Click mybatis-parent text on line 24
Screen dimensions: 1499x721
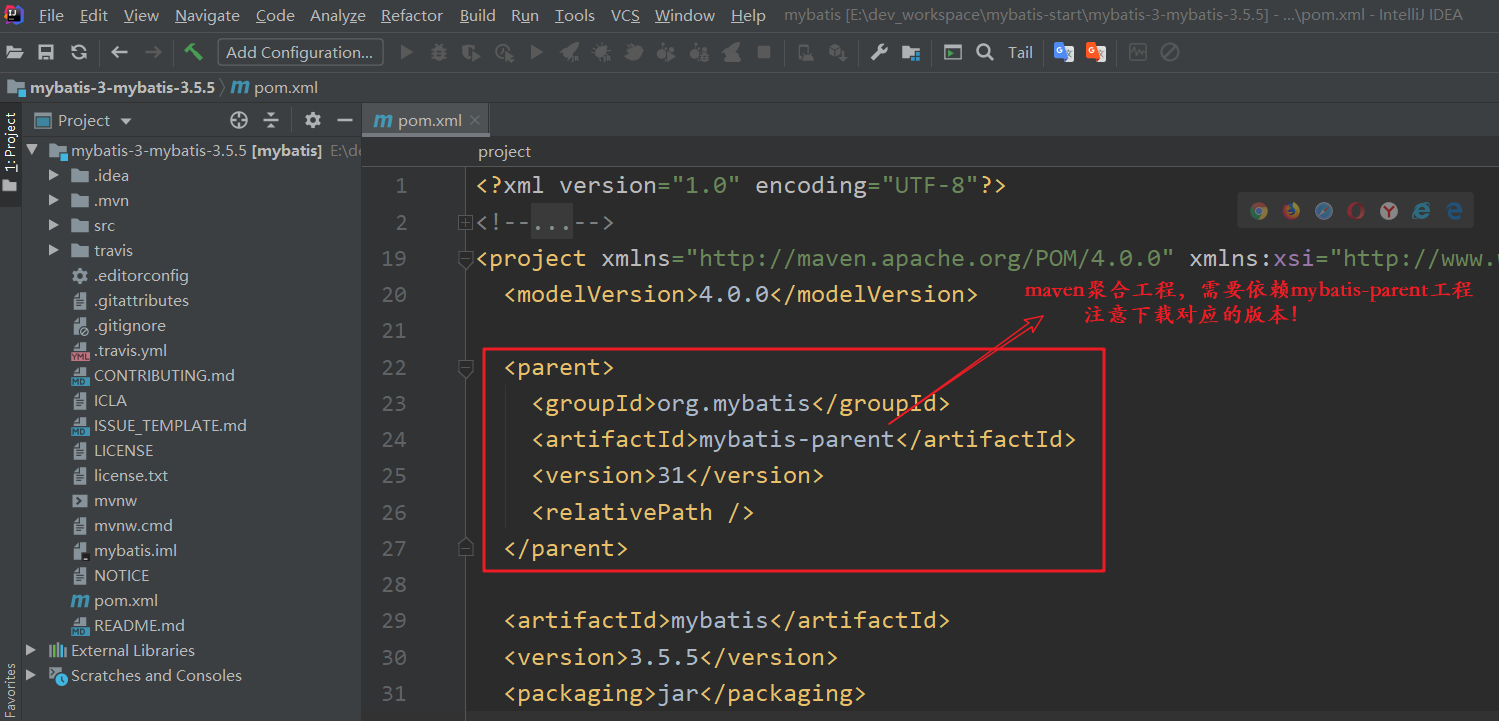(x=796, y=440)
